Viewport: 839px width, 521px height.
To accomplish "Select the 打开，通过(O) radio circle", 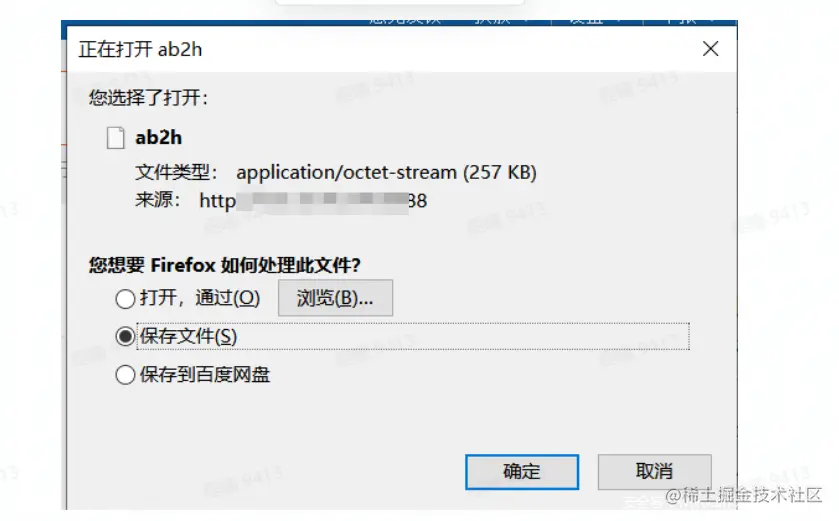I will [x=125, y=298].
